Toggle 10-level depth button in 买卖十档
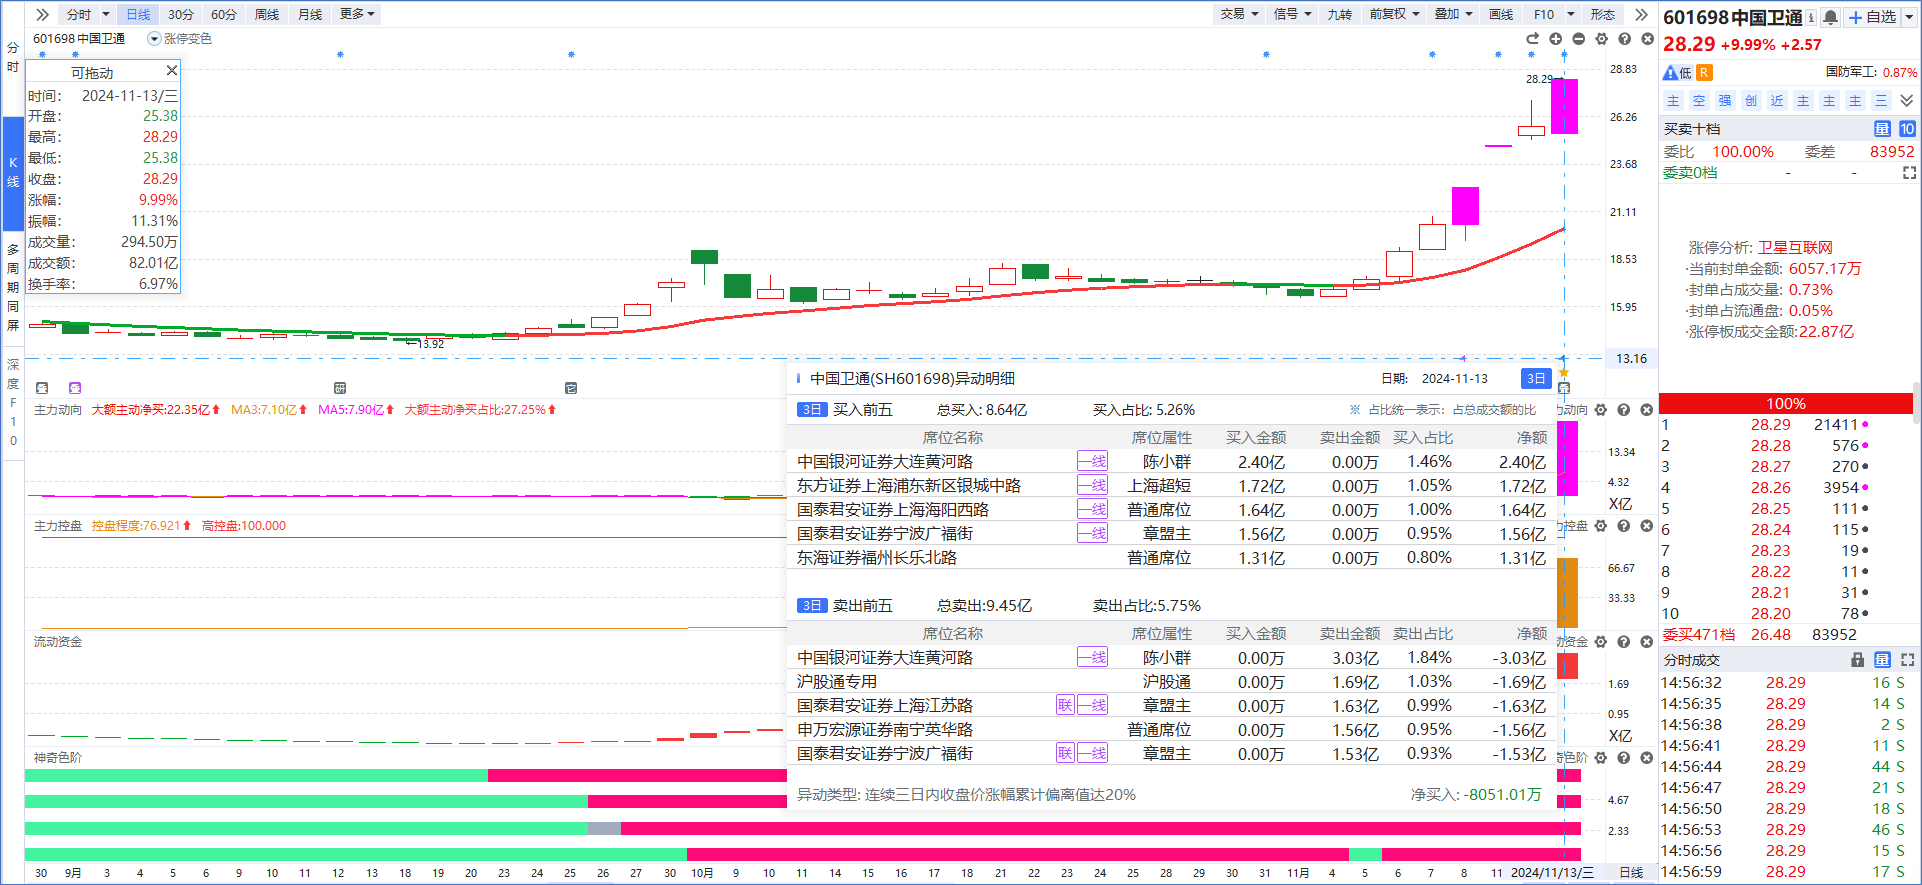 point(1907,129)
